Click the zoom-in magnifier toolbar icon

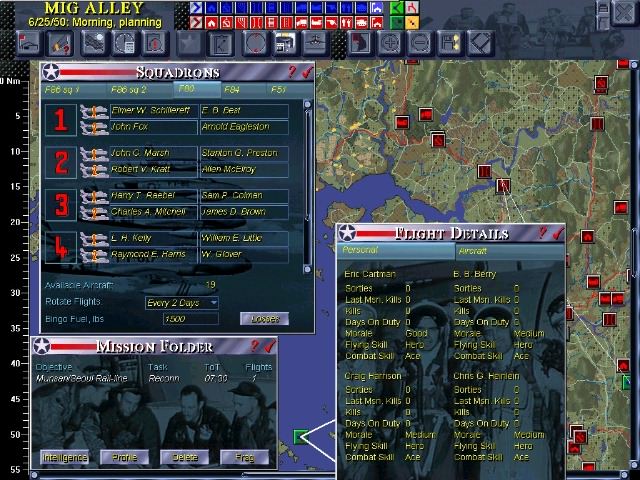tap(390, 43)
